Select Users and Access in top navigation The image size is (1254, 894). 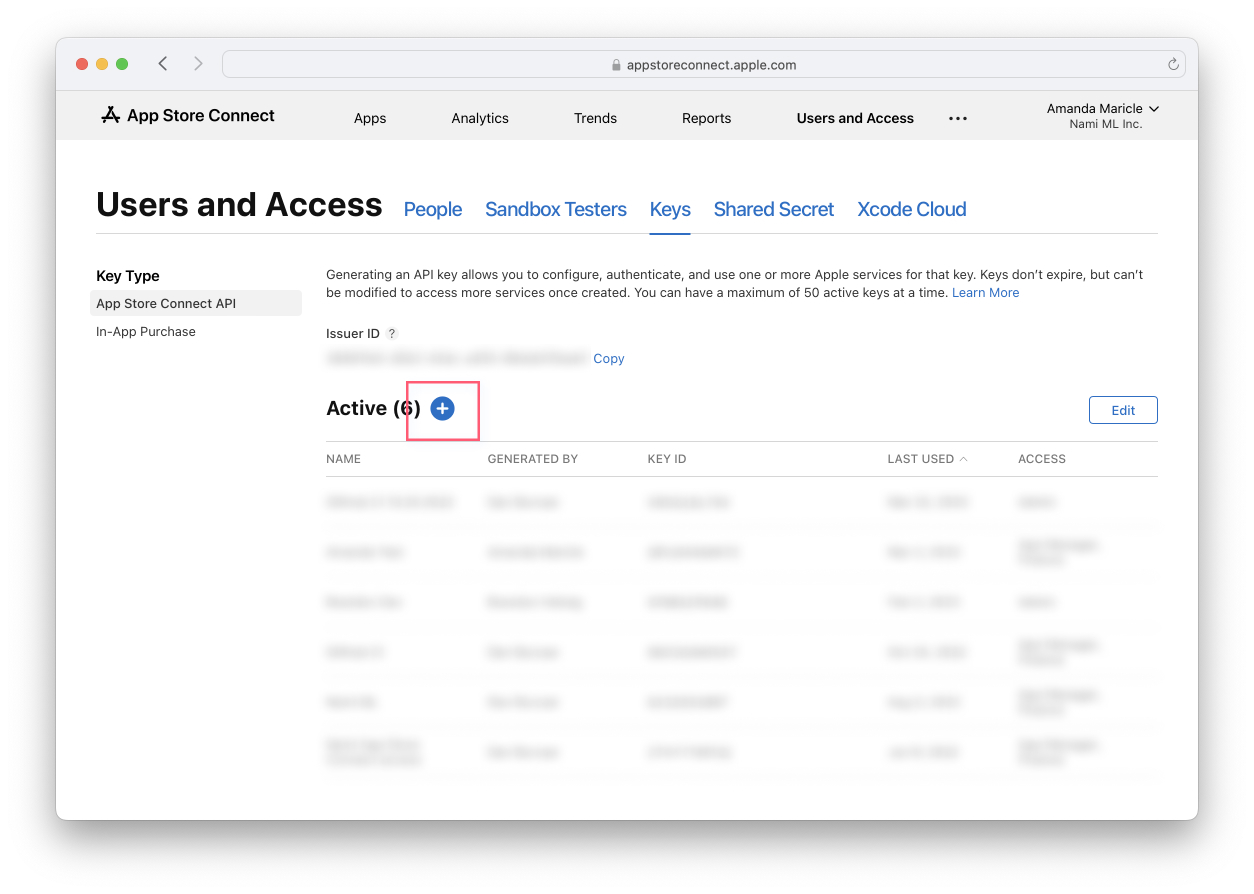pyautogui.click(x=855, y=118)
